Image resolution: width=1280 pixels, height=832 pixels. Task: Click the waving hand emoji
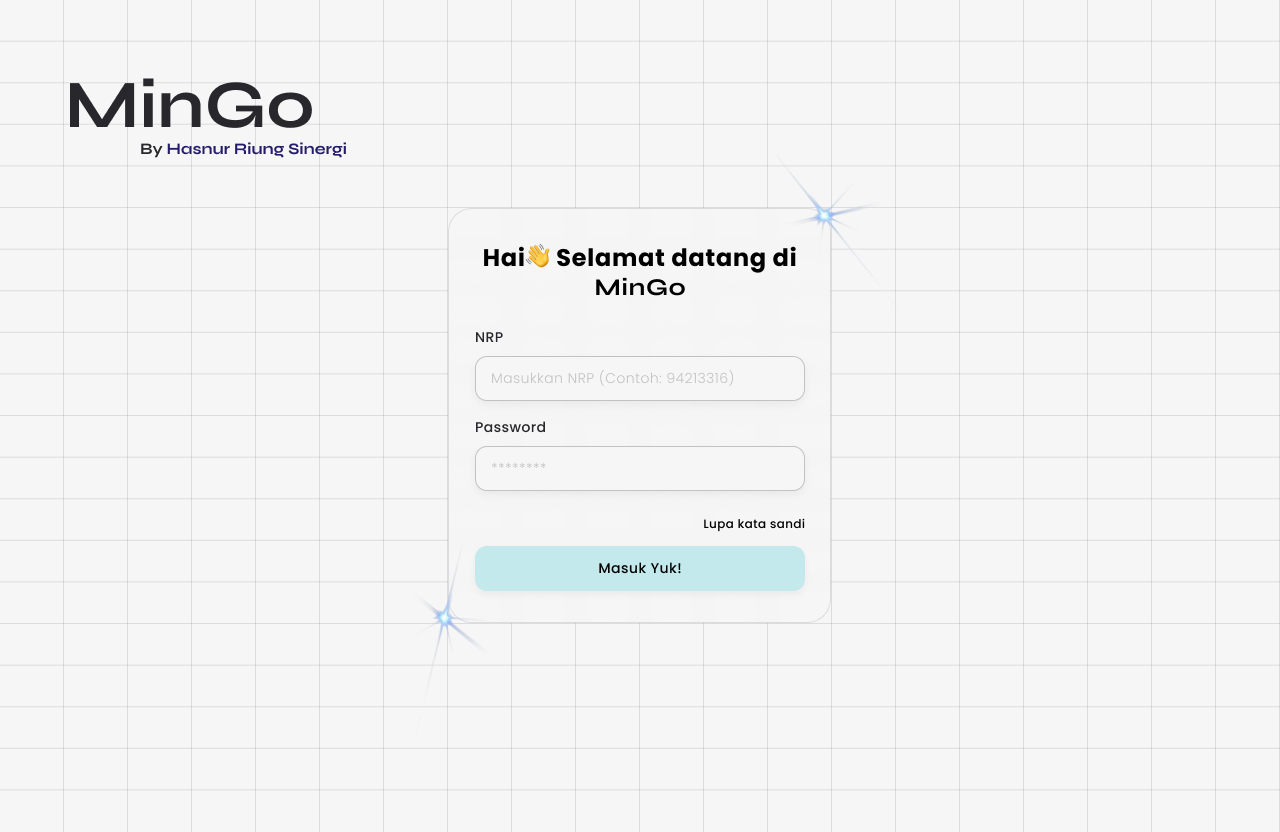[x=538, y=256]
